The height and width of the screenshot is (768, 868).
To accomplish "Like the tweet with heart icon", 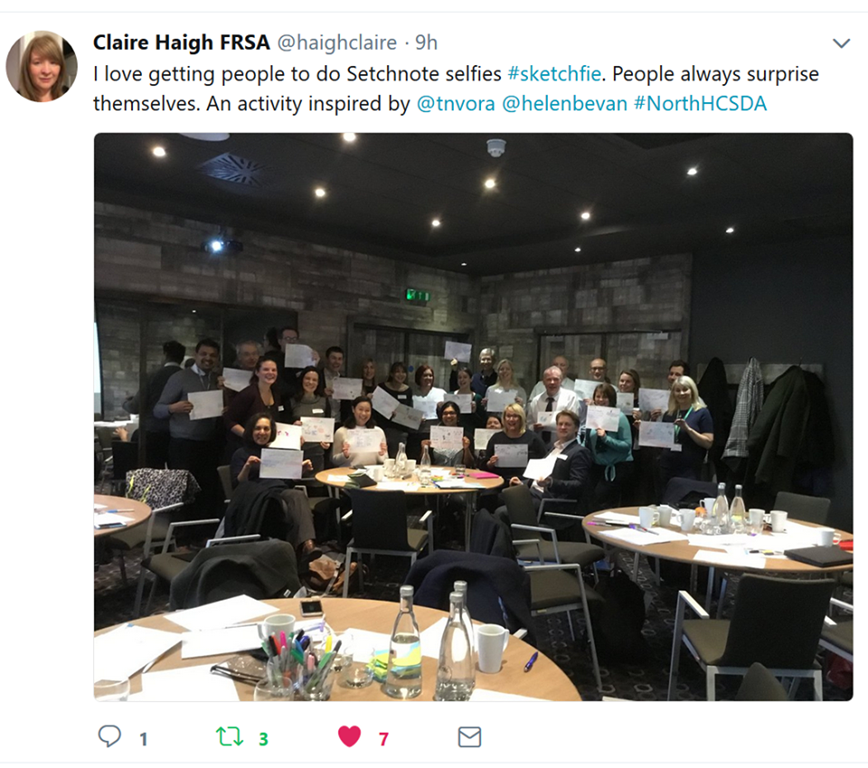I will click(x=349, y=736).
